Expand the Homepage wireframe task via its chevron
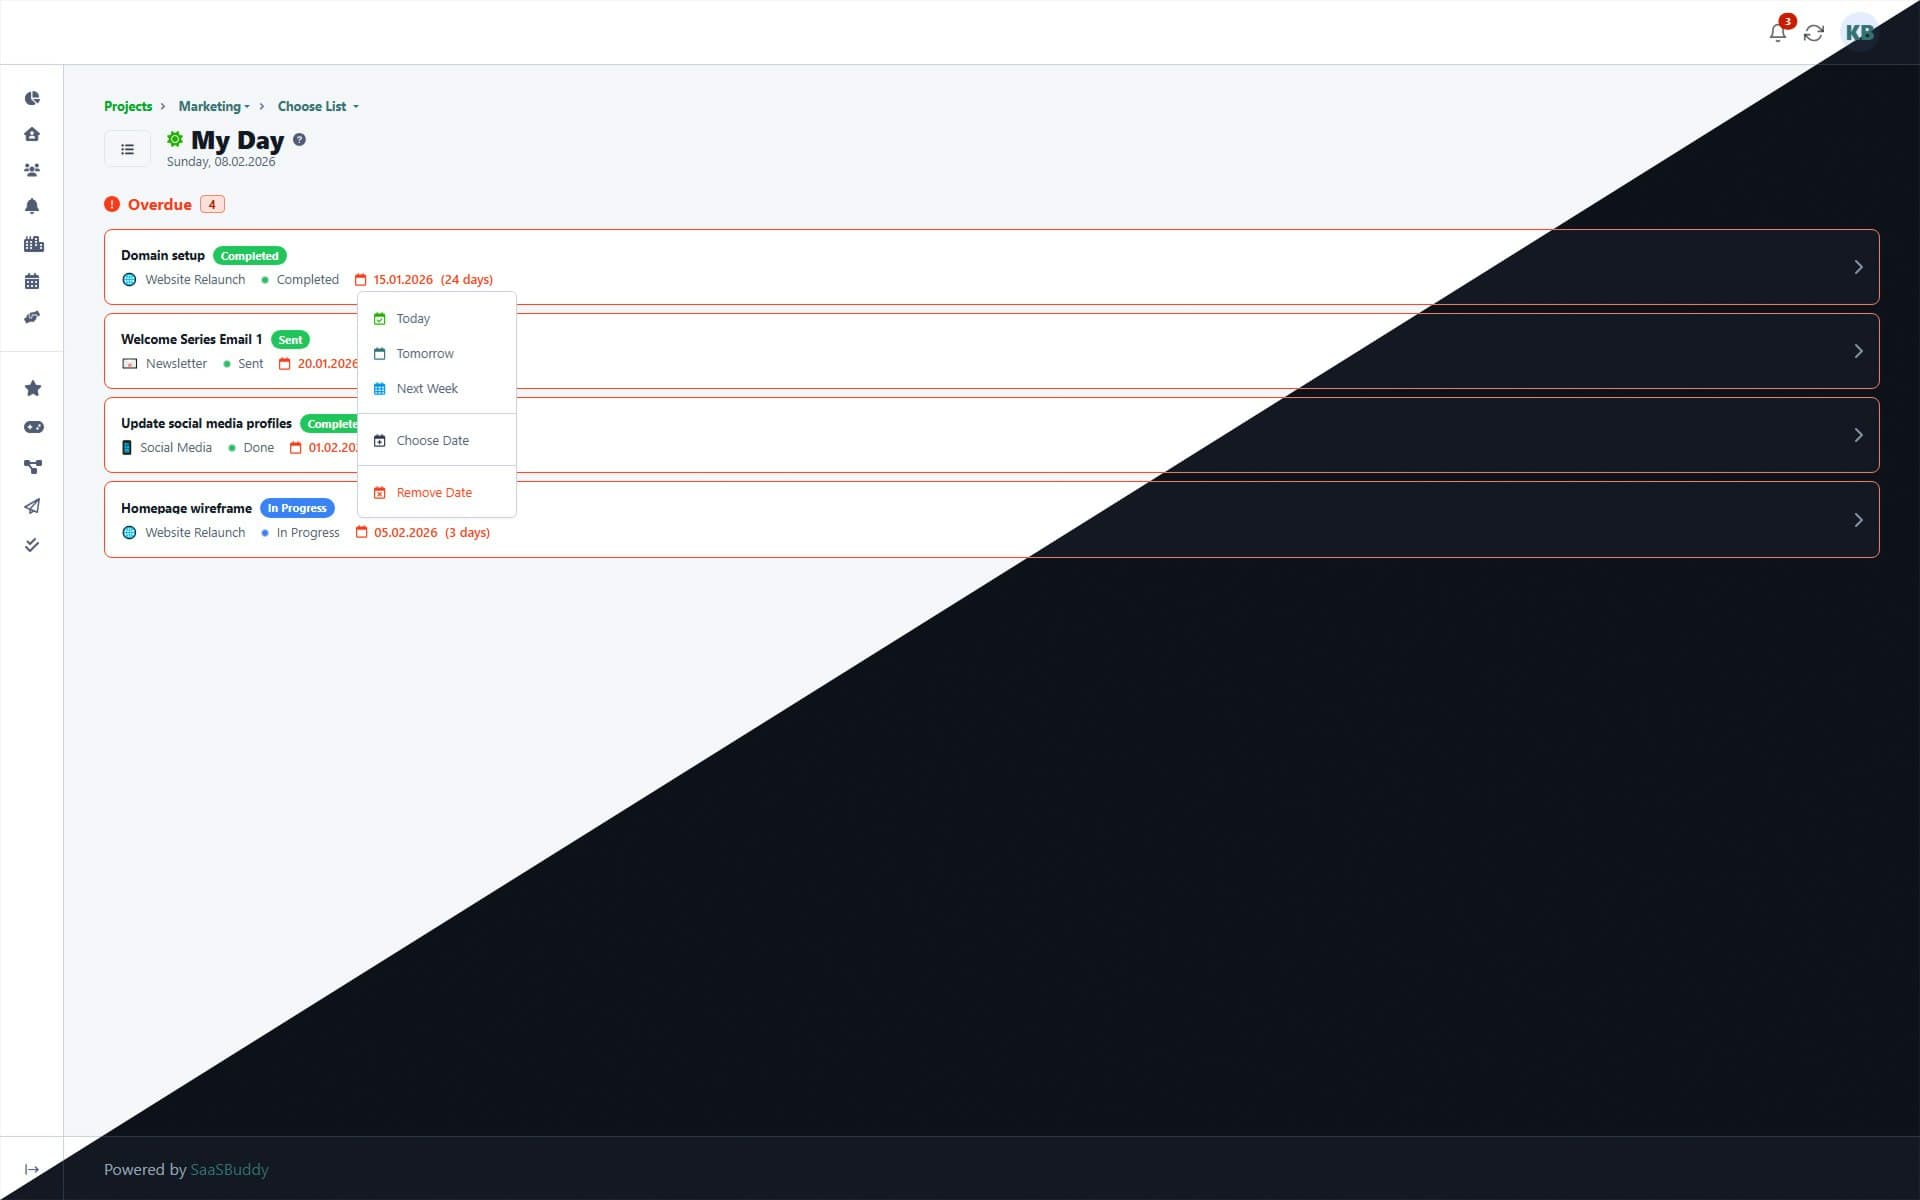 point(1859,519)
